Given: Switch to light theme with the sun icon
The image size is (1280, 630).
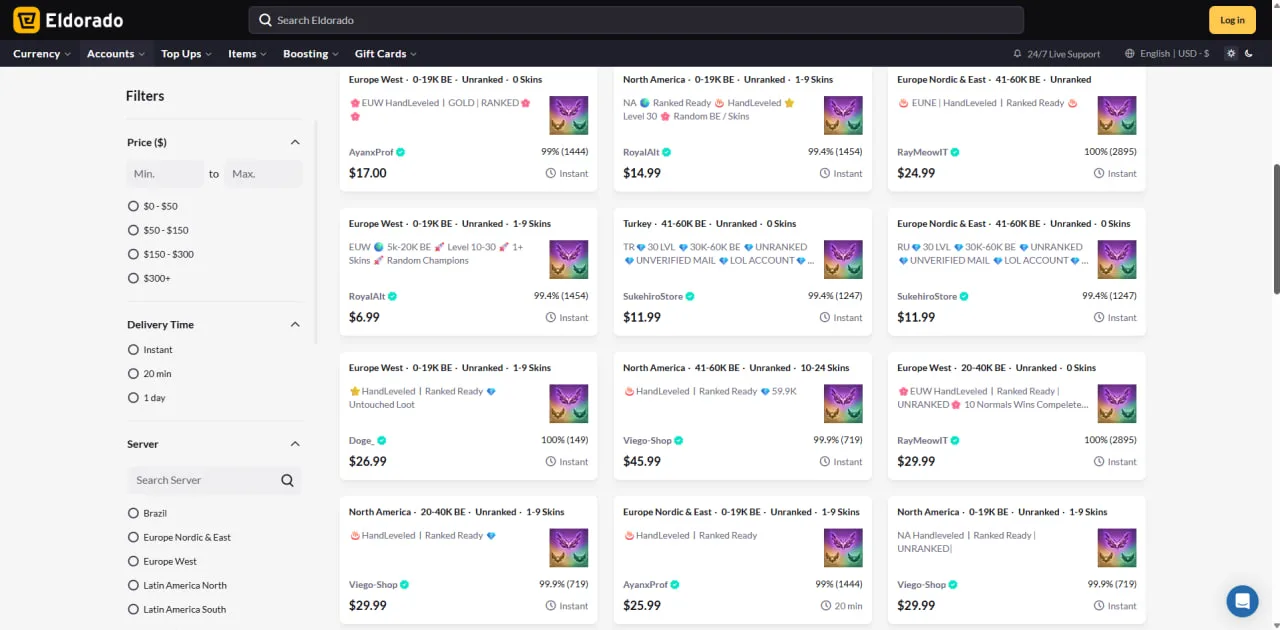Looking at the screenshot, I should coord(1231,54).
